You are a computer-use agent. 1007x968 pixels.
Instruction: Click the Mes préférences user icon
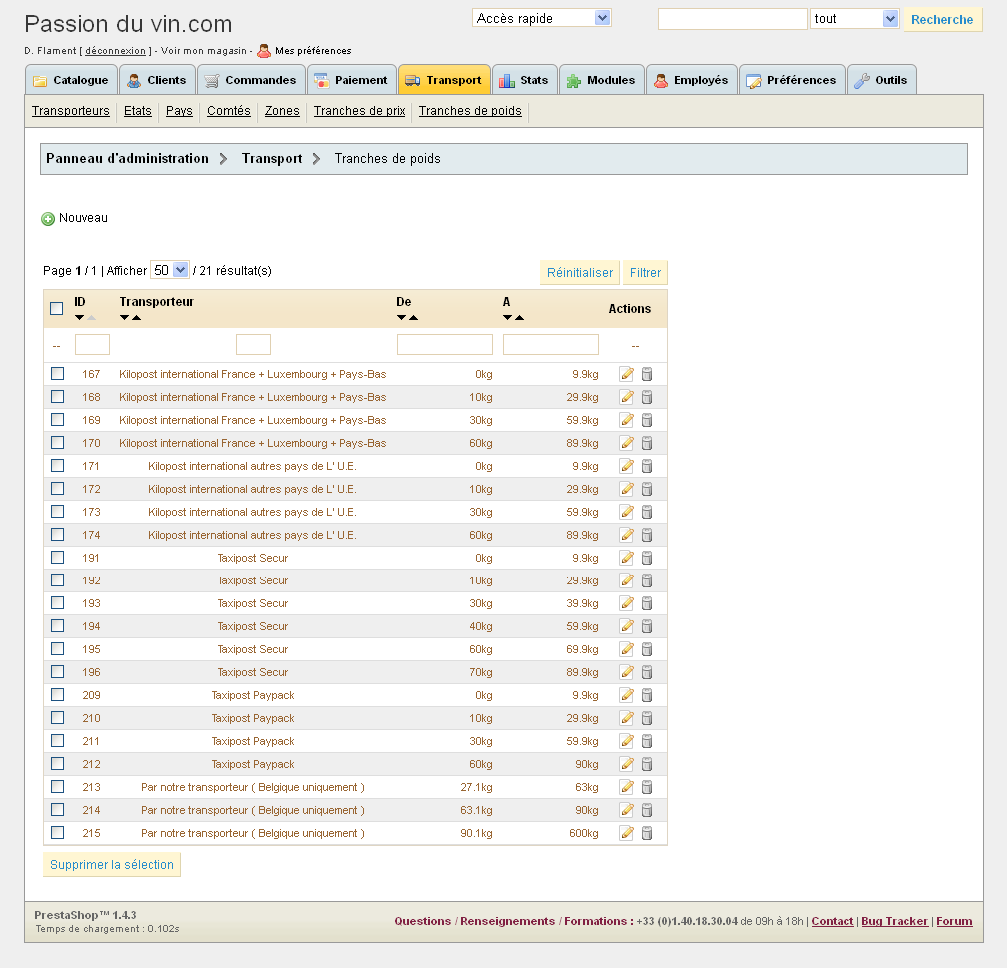click(x=264, y=50)
